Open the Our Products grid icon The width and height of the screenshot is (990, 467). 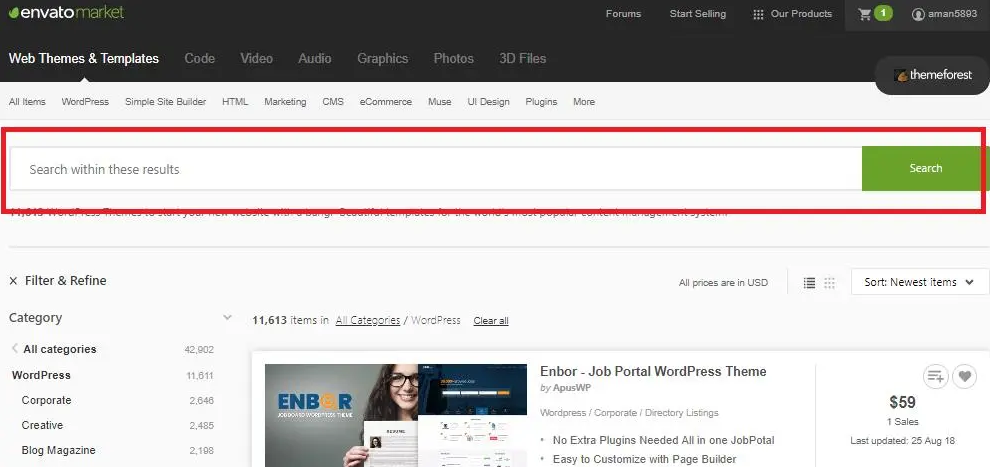[x=758, y=14]
